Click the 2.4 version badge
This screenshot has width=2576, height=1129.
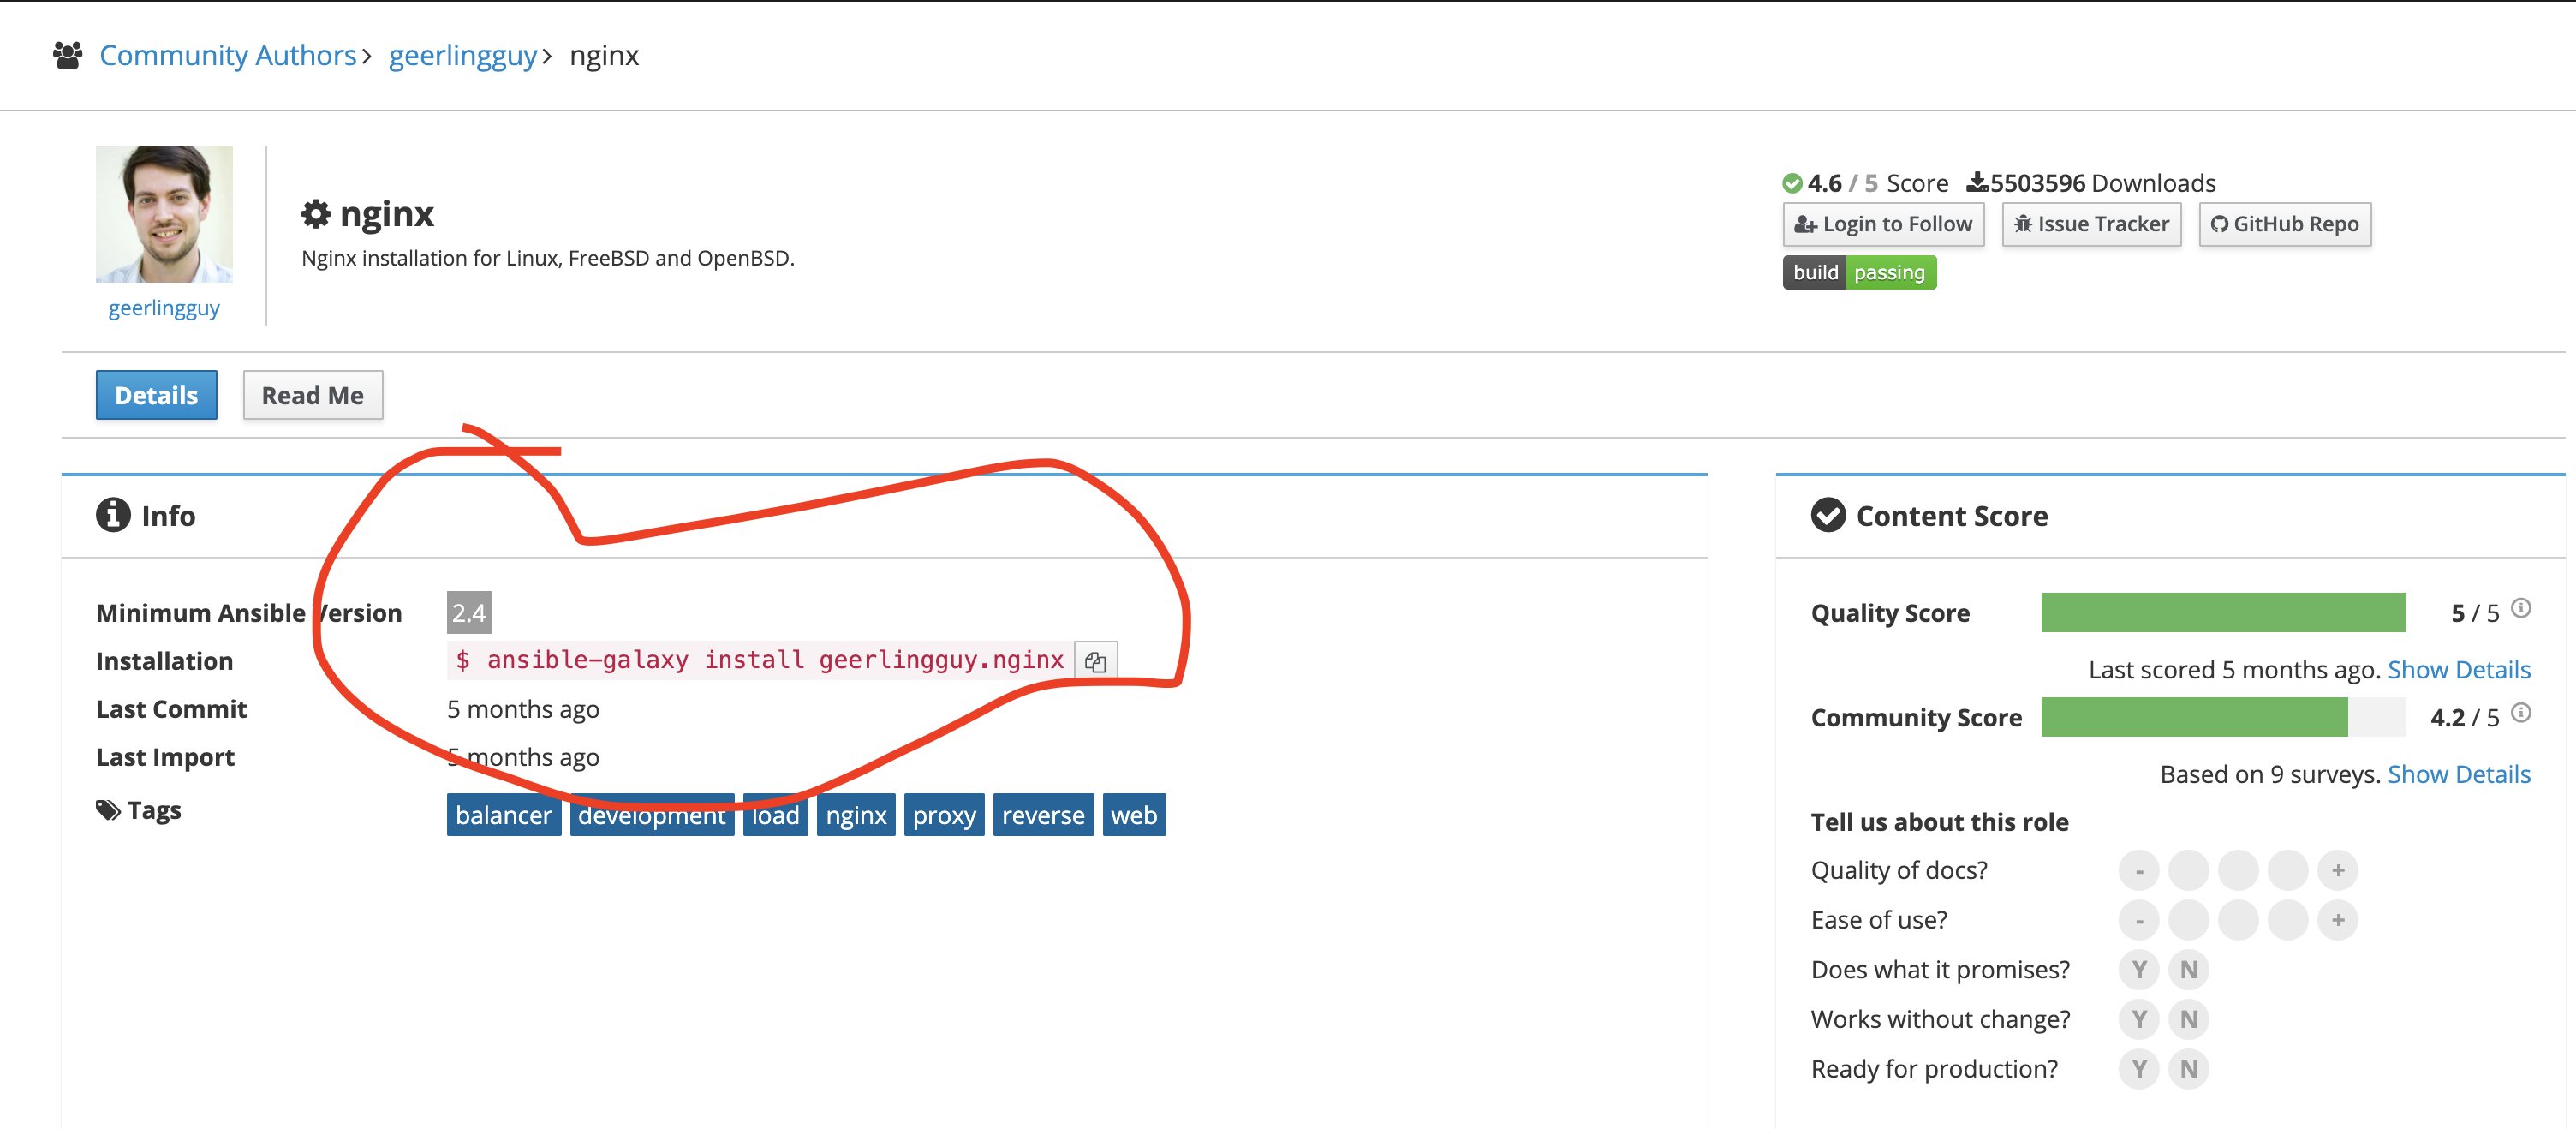[468, 613]
